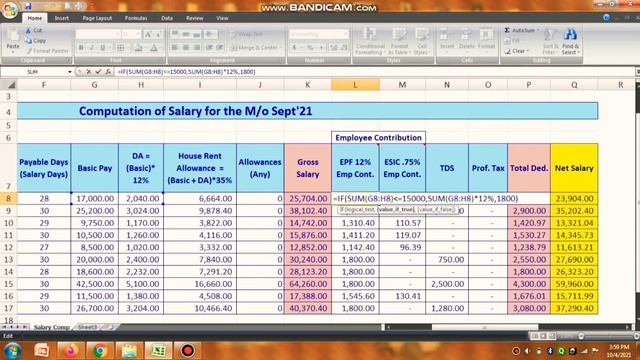The image size is (640, 360).
Task: Open the Office button menu
Action: (x=9, y=9)
